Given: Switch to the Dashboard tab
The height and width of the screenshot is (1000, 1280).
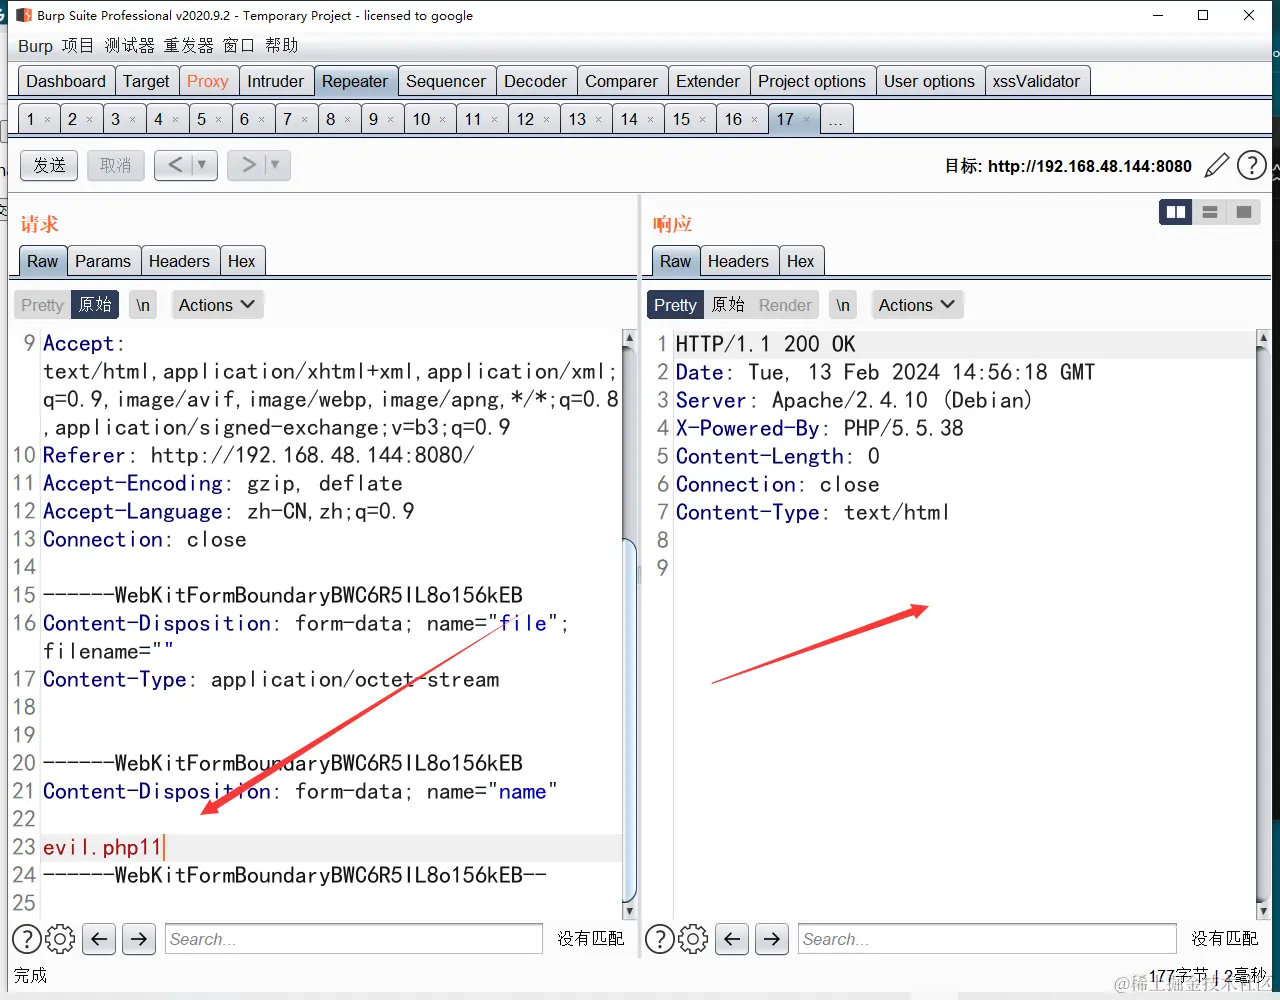Looking at the screenshot, I should (66, 81).
